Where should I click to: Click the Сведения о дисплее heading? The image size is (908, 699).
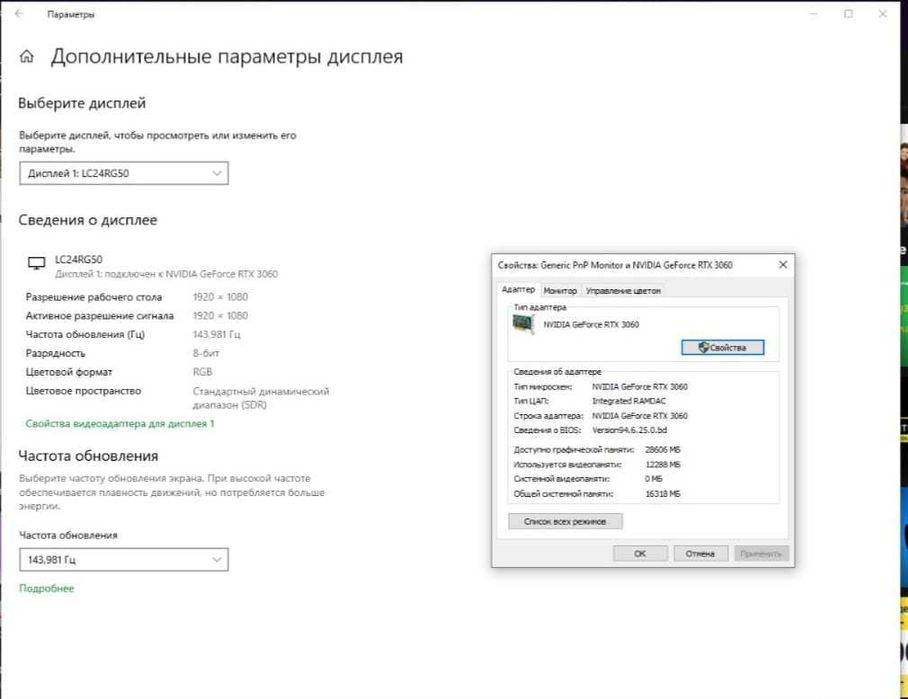tap(87, 220)
